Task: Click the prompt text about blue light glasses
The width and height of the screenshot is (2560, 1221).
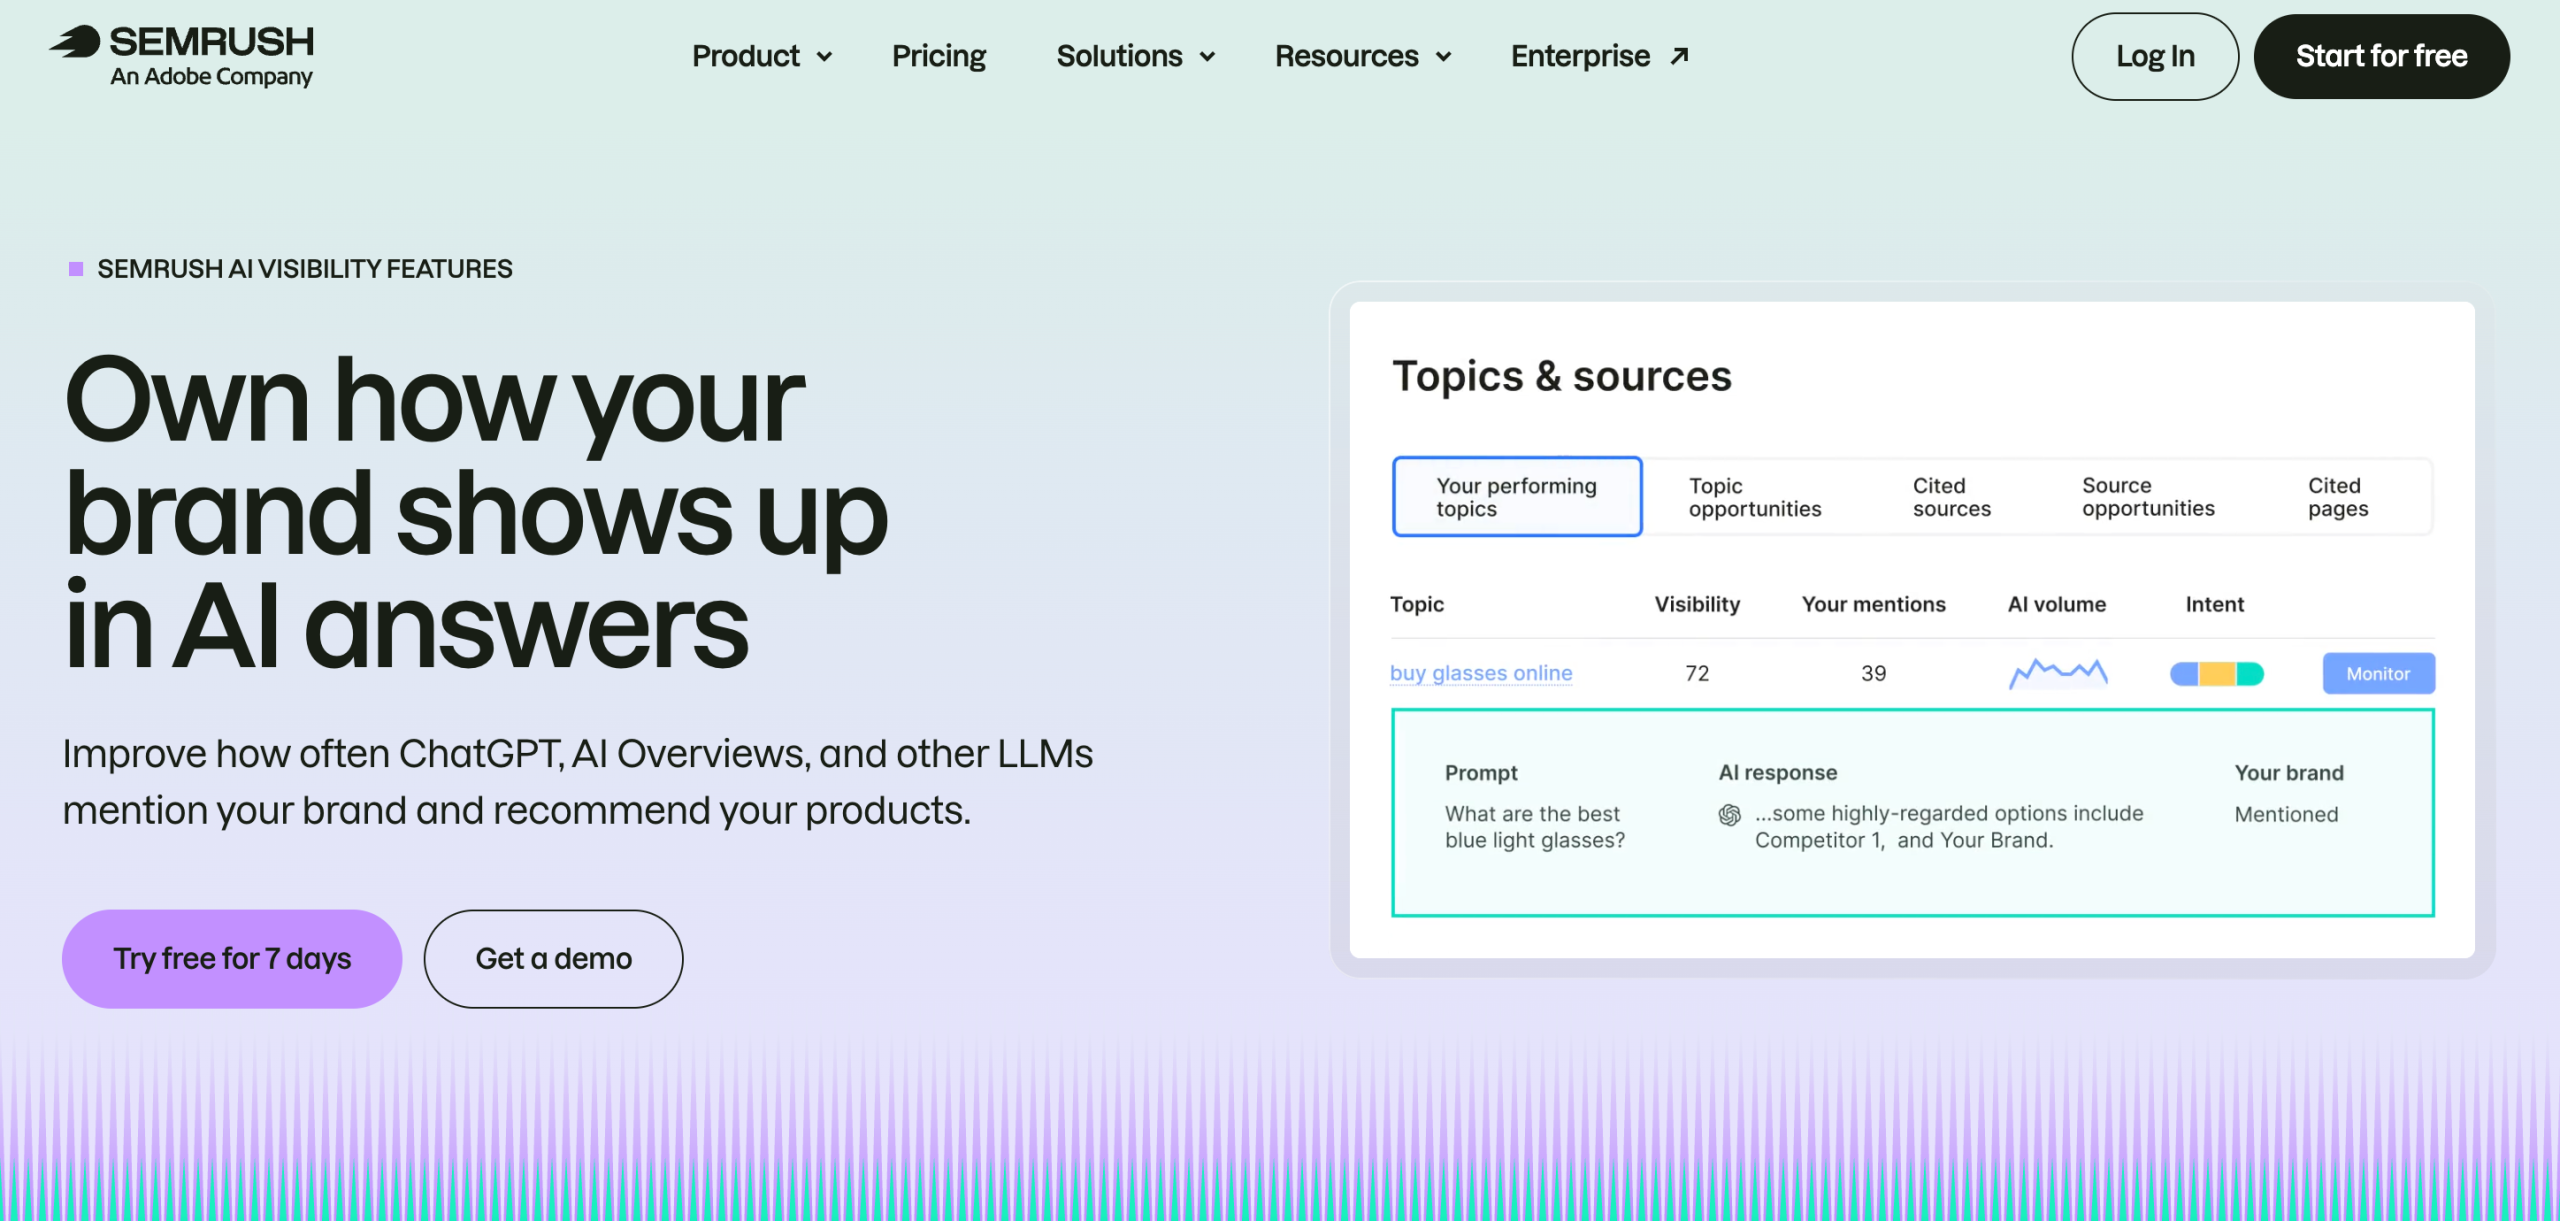Action: [1535, 827]
